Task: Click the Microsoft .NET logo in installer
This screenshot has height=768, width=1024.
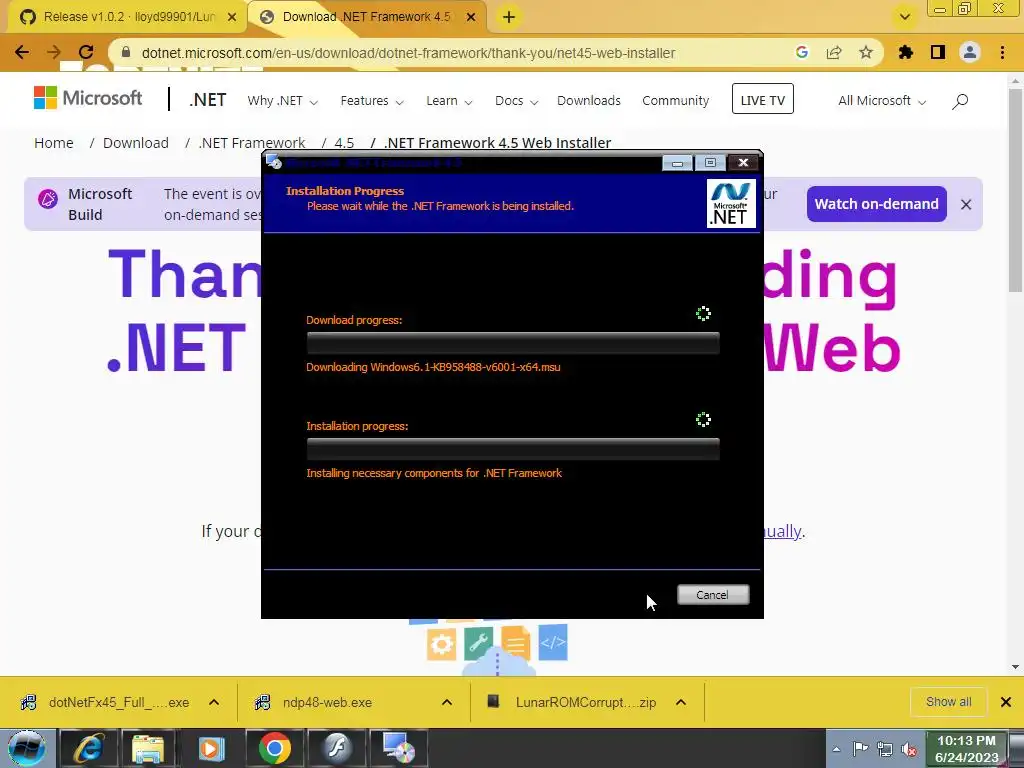Action: [x=731, y=204]
